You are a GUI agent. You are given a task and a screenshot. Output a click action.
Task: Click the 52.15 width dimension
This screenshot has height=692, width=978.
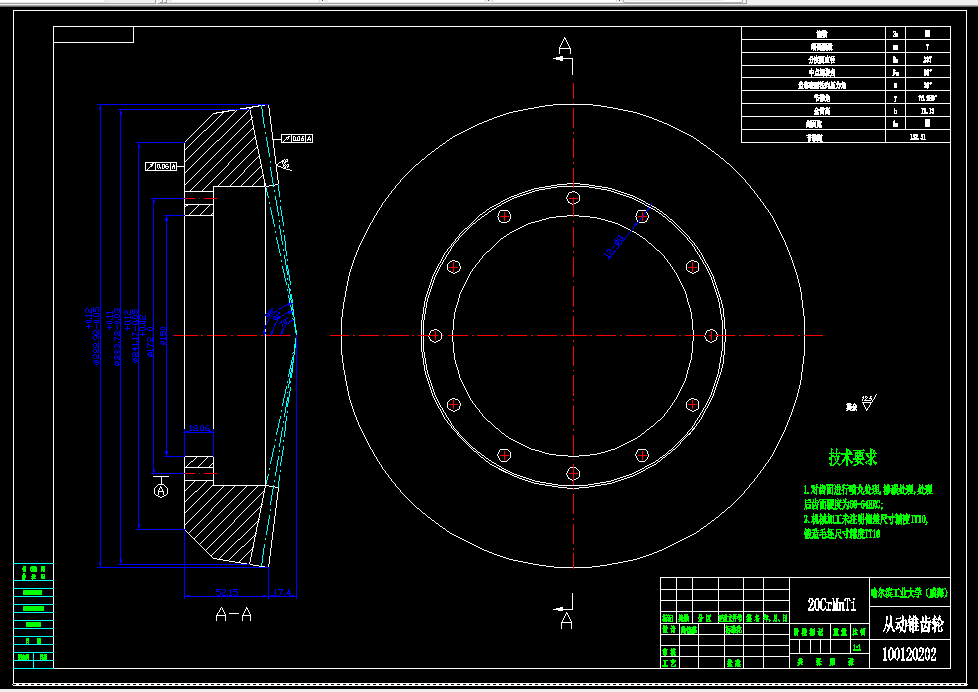[226, 592]
